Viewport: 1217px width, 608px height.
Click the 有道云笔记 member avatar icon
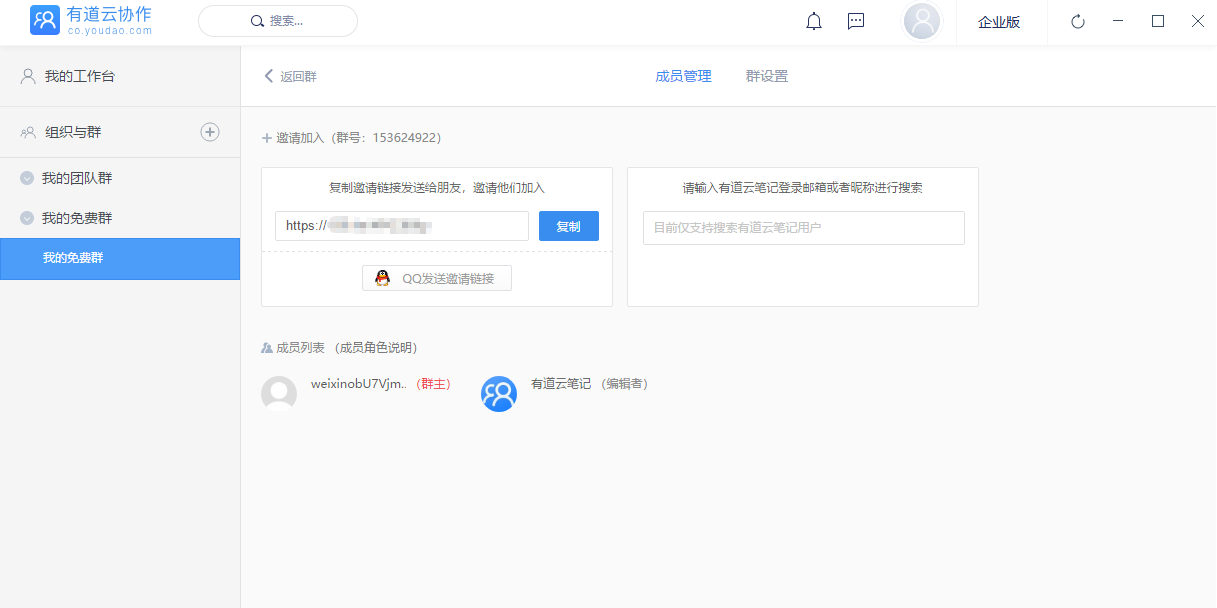pos(499,394)
